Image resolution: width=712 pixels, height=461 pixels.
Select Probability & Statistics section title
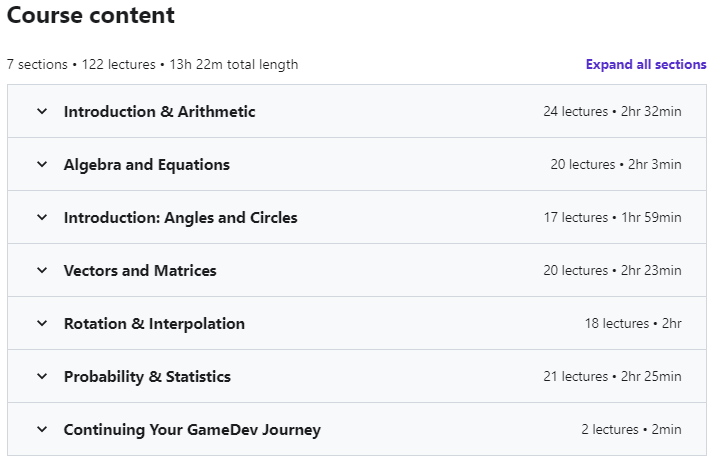147,377
